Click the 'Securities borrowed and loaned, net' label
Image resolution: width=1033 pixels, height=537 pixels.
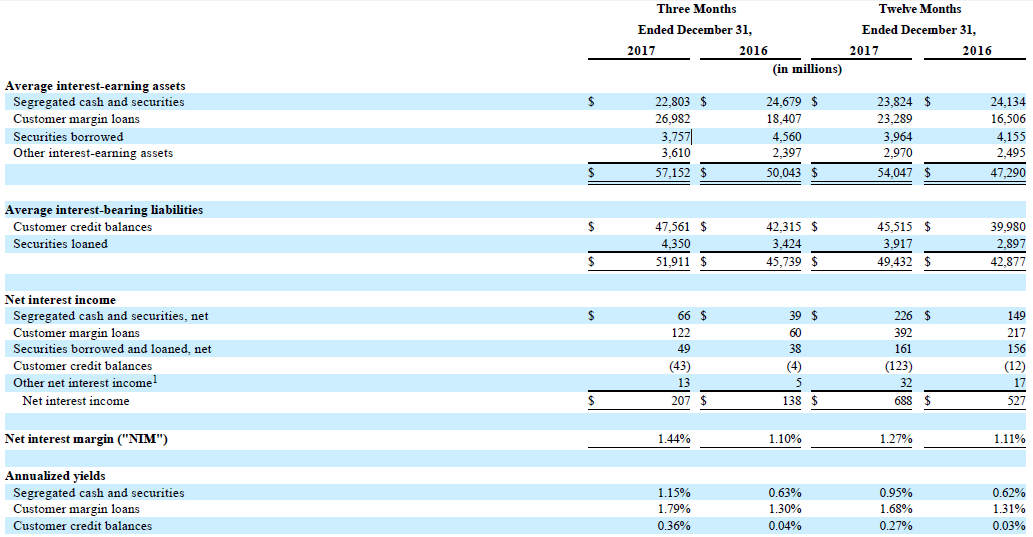pos(112,349)
